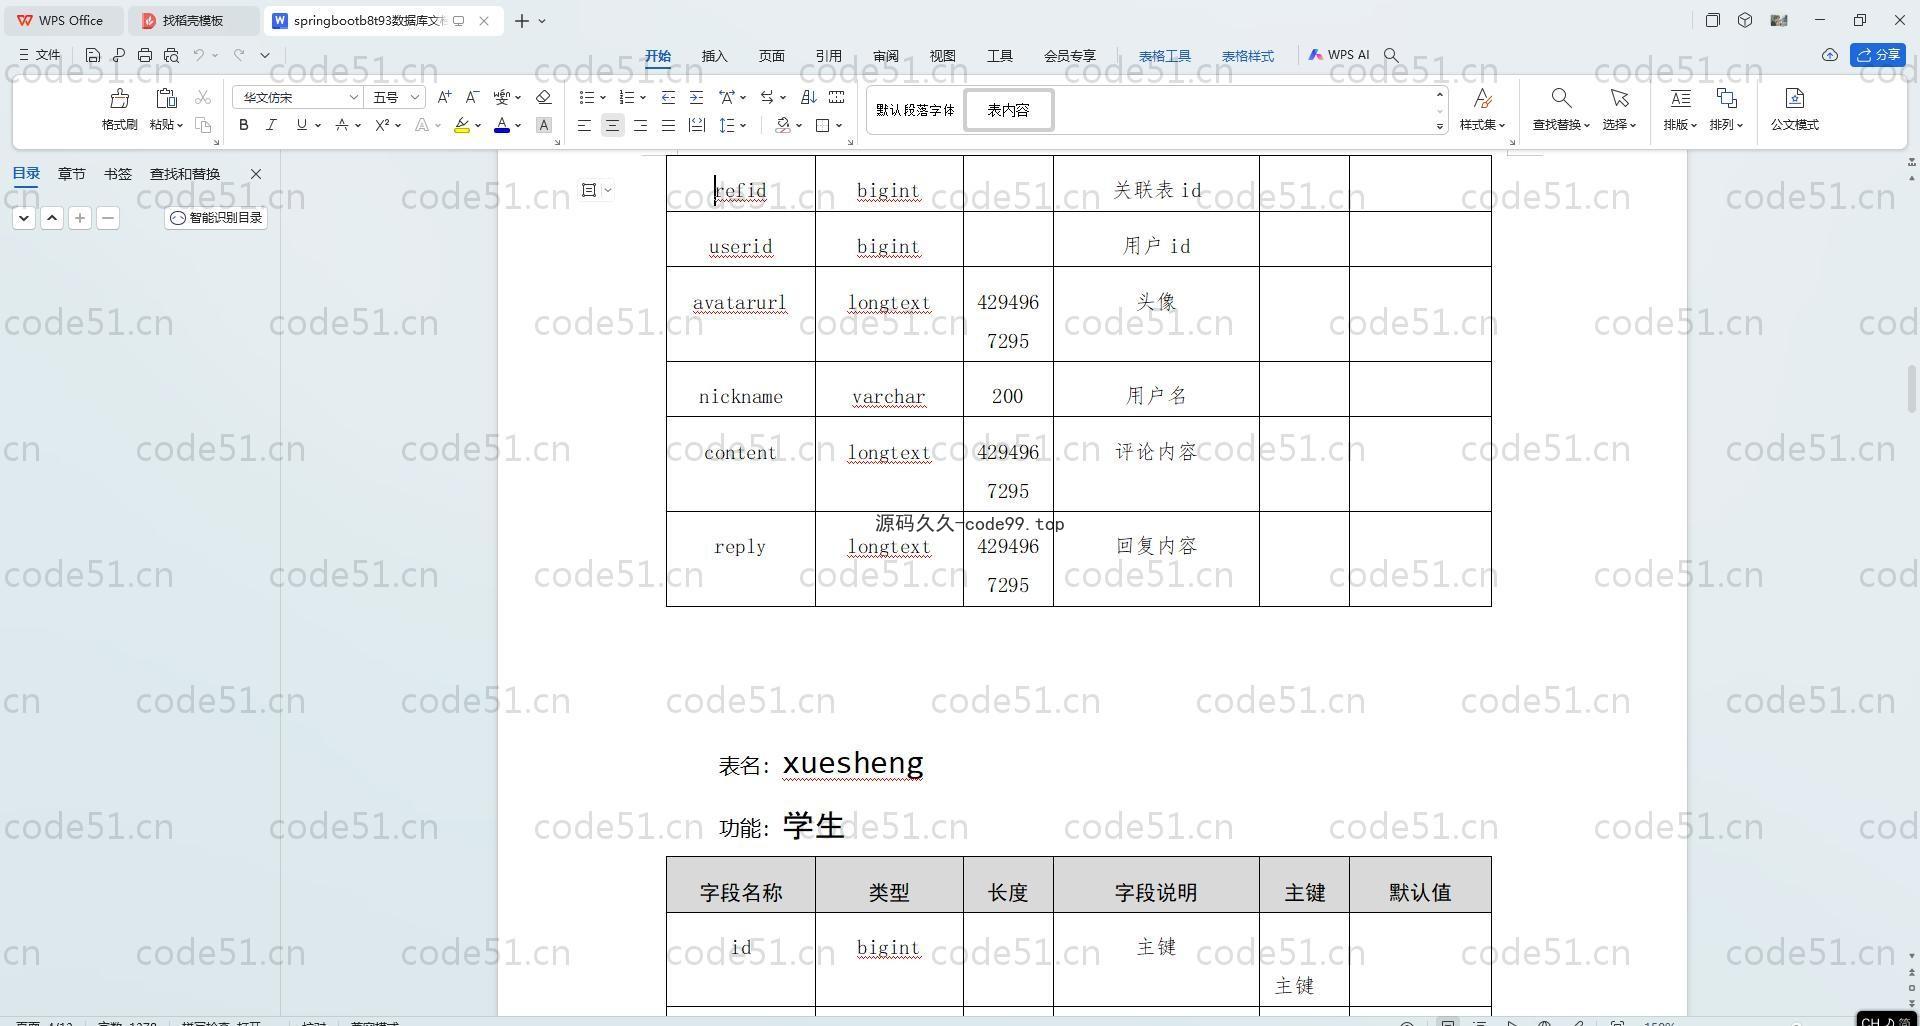Screen dimensions: 1920x1026
Task: Click the Print icon in quick access toolbar
Action: point(145,55)
